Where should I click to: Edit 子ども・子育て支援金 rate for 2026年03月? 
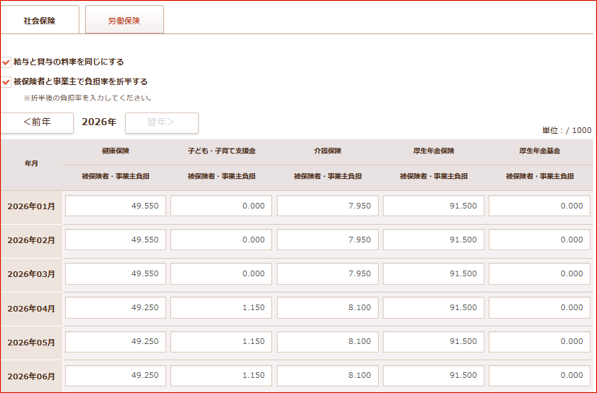tap(221, 273)
